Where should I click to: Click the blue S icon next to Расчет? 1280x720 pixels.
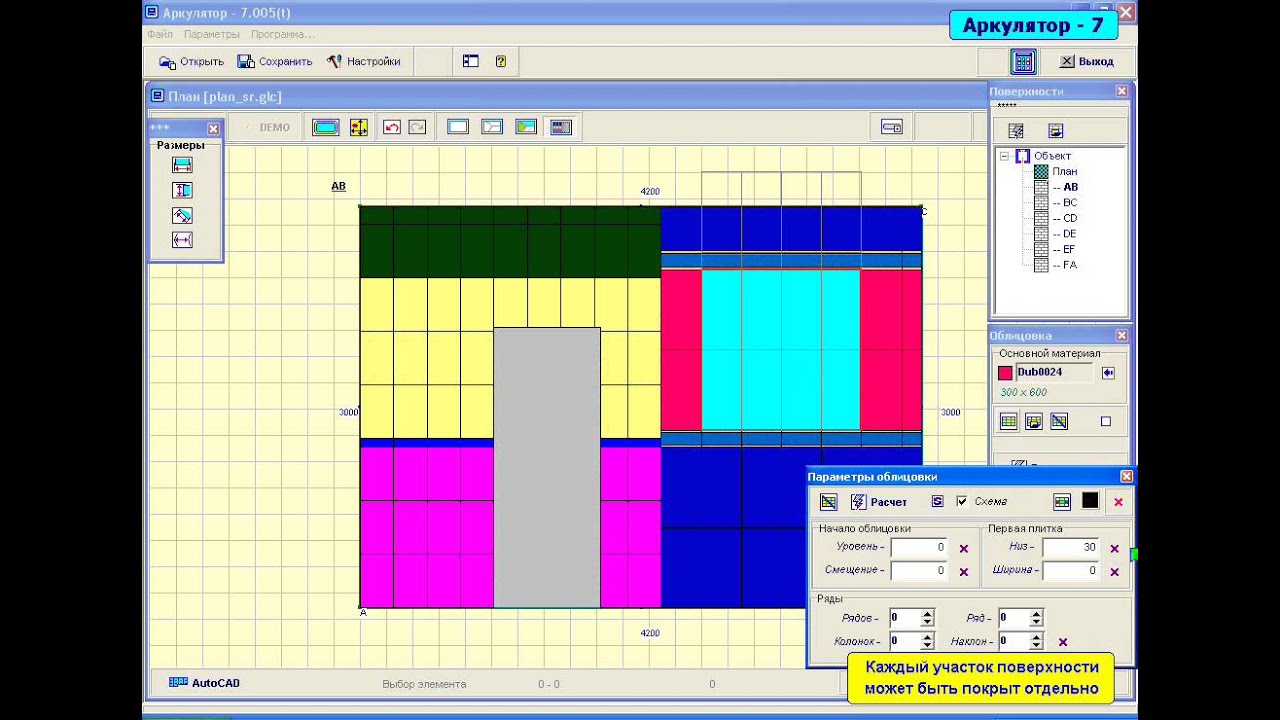point(937,502)
